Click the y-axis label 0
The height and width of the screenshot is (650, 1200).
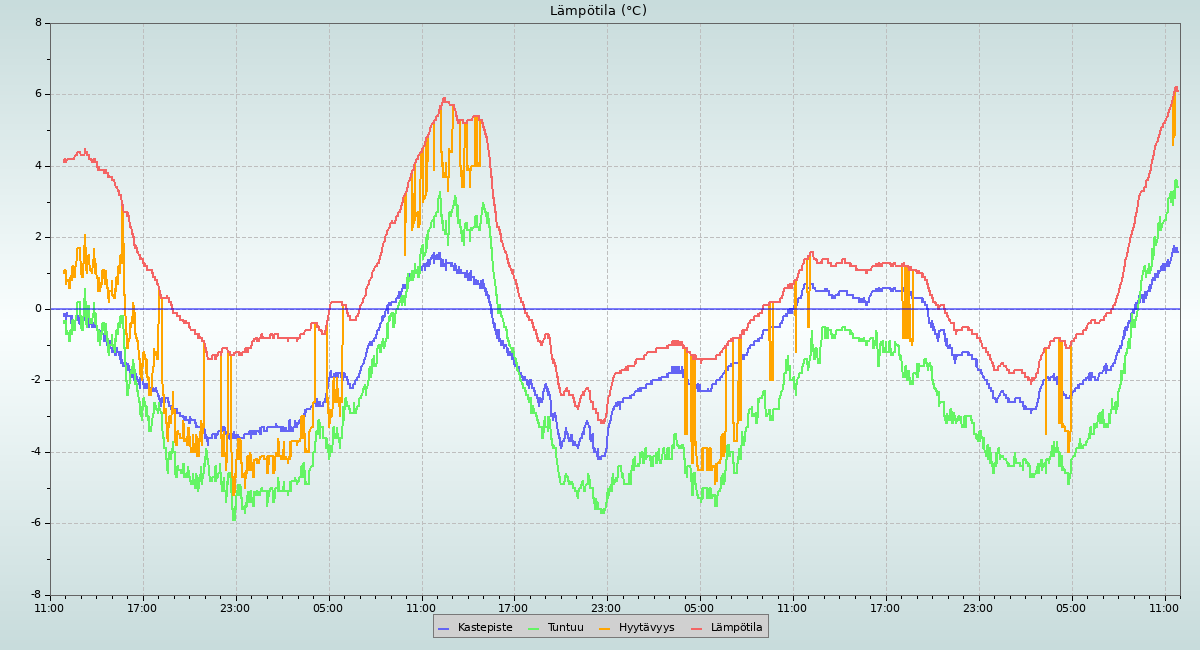38,309
